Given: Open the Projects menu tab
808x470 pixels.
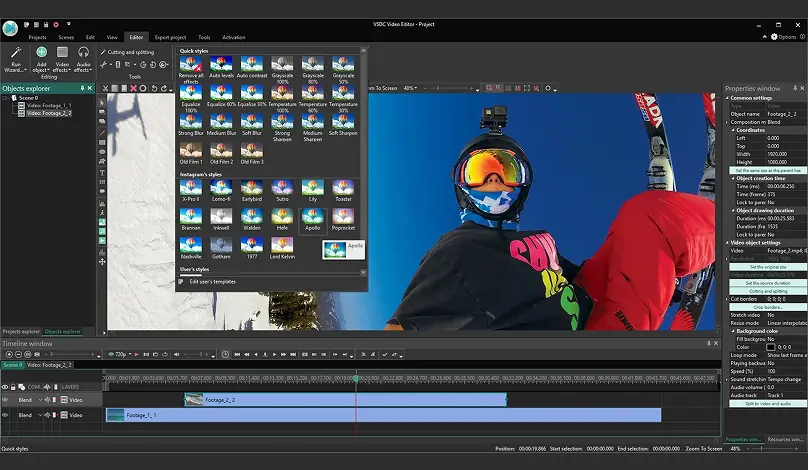Looking at the screenshot, I should pos(37,38).
